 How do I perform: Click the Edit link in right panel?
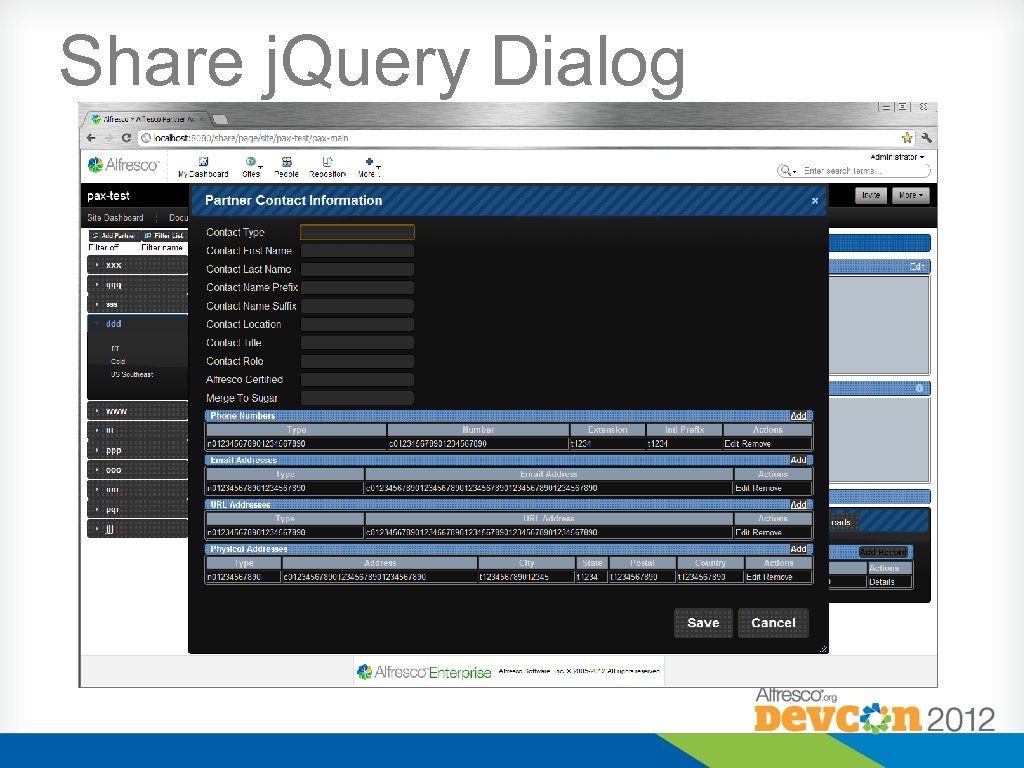point(917,266)
